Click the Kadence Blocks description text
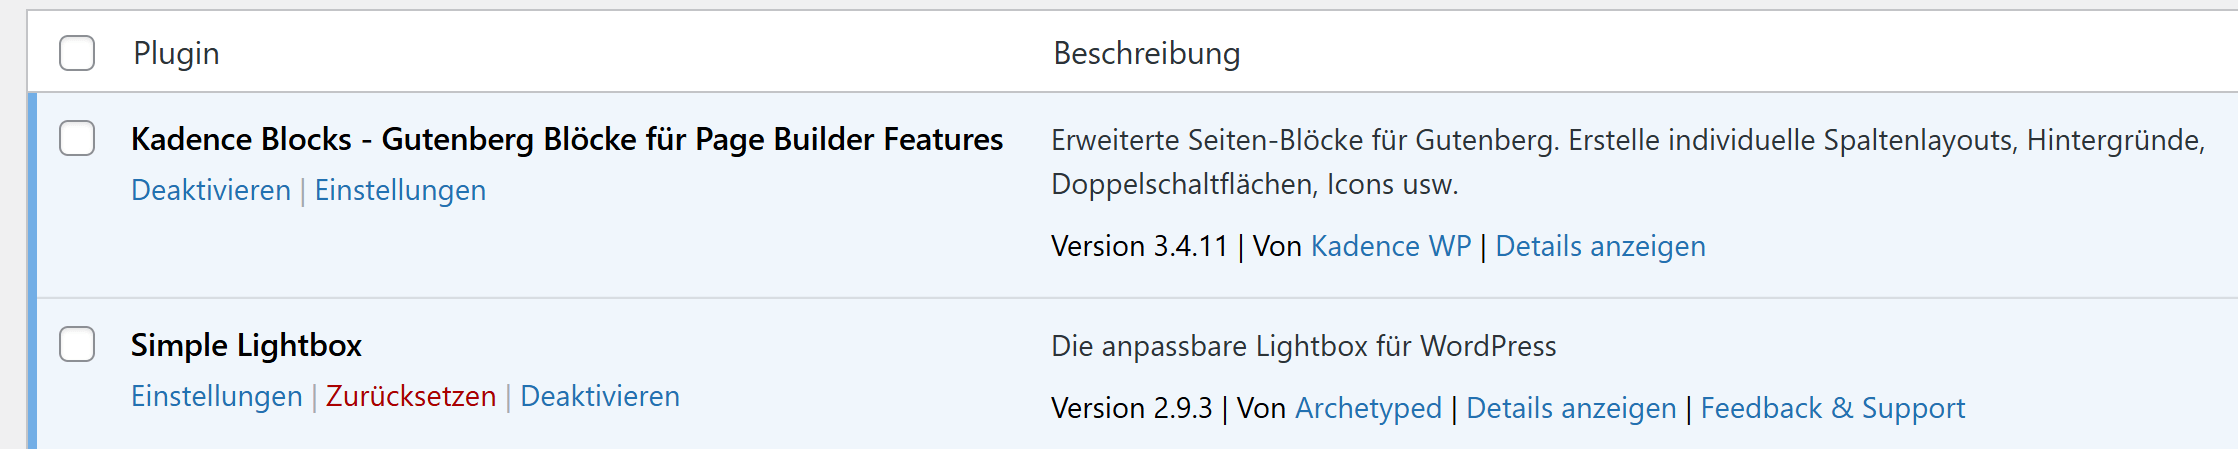This screenshot has width=2238, height=449. [x=1627, y=140]
